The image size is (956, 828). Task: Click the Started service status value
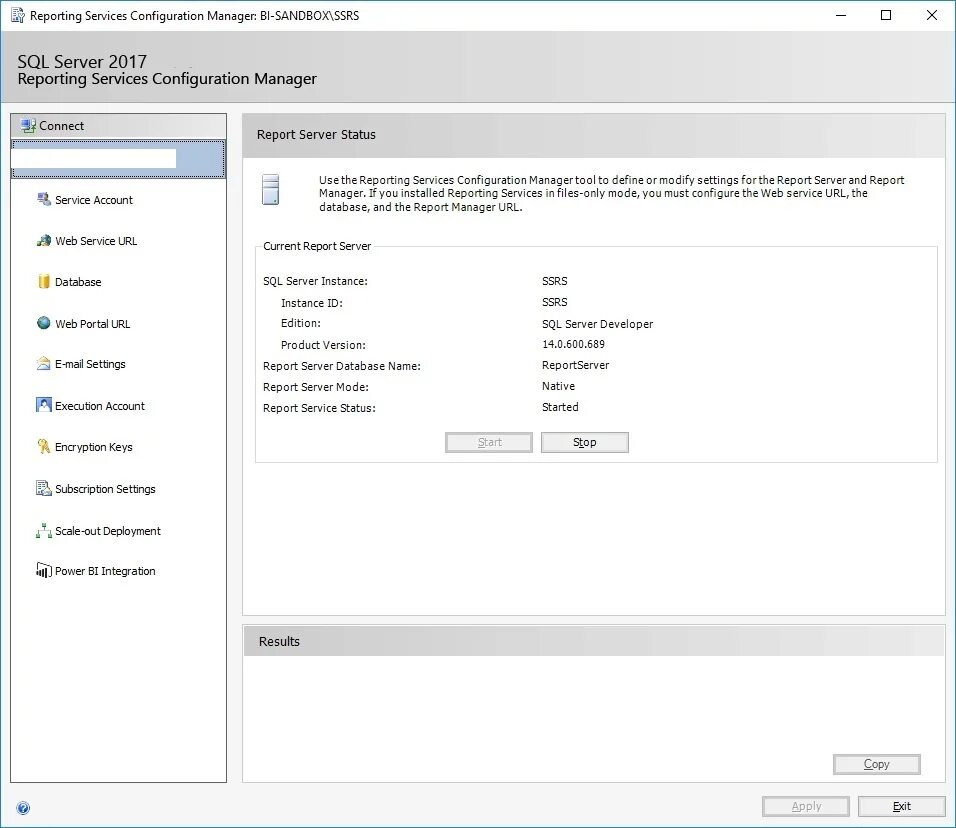560,407
